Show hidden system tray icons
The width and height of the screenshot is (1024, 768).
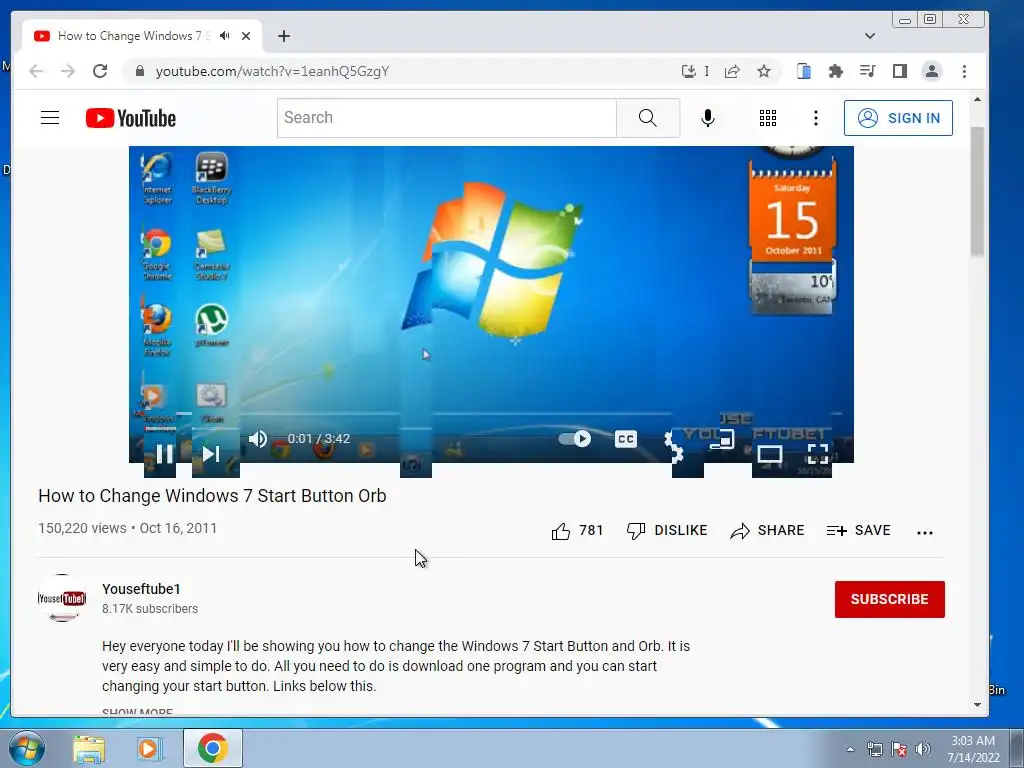click(x=850, y=749)
